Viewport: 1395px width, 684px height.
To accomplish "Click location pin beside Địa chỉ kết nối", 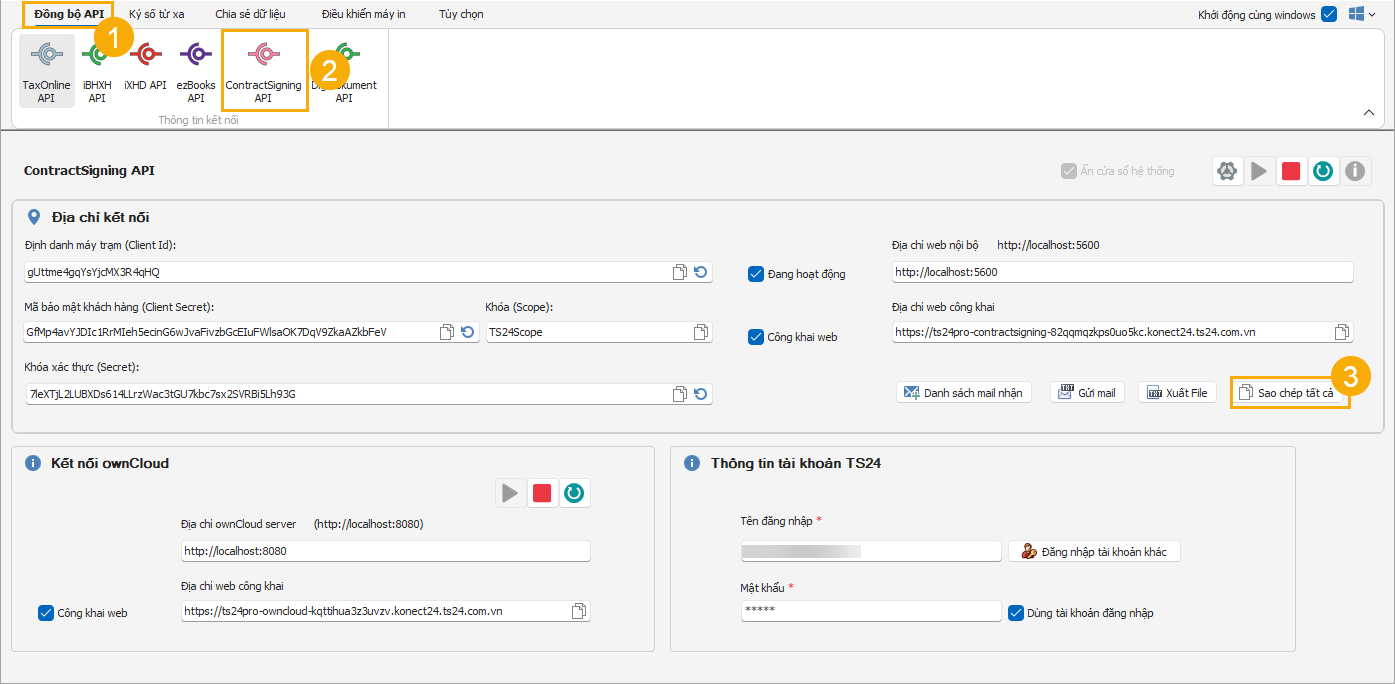I will click(x=34, y=217).
